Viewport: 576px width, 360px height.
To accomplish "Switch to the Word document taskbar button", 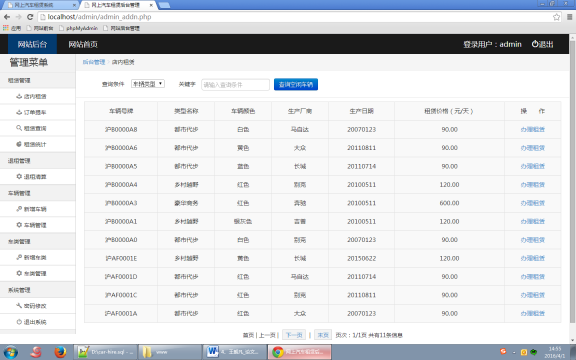I will pos(235,352).
